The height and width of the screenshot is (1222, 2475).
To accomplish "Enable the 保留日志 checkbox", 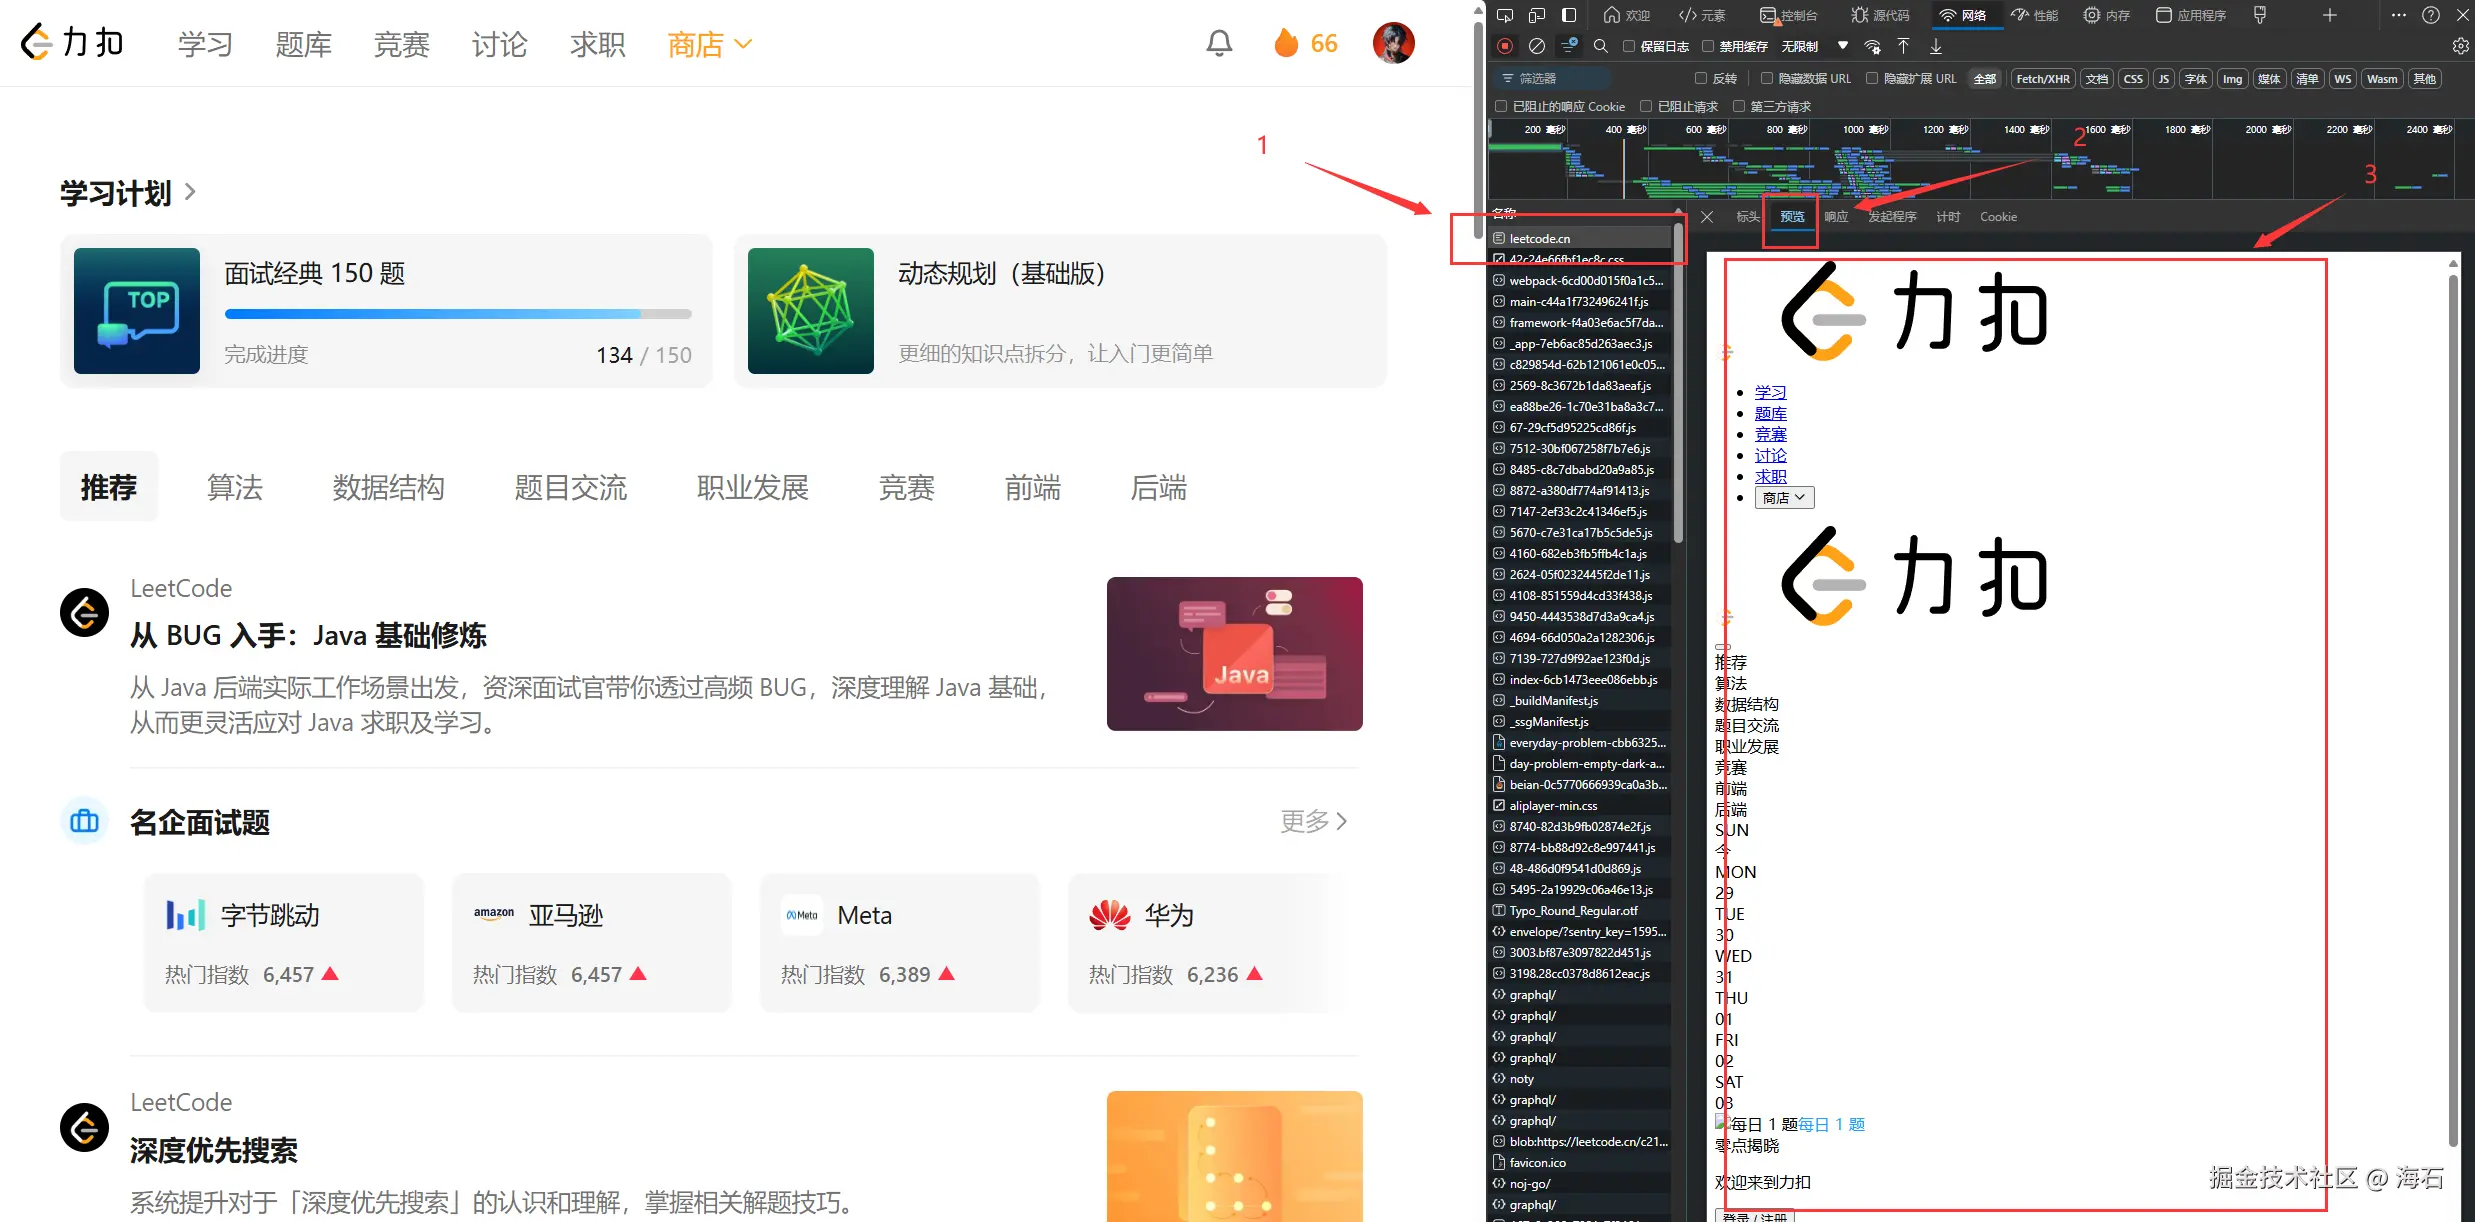I will coord(1629,46).
